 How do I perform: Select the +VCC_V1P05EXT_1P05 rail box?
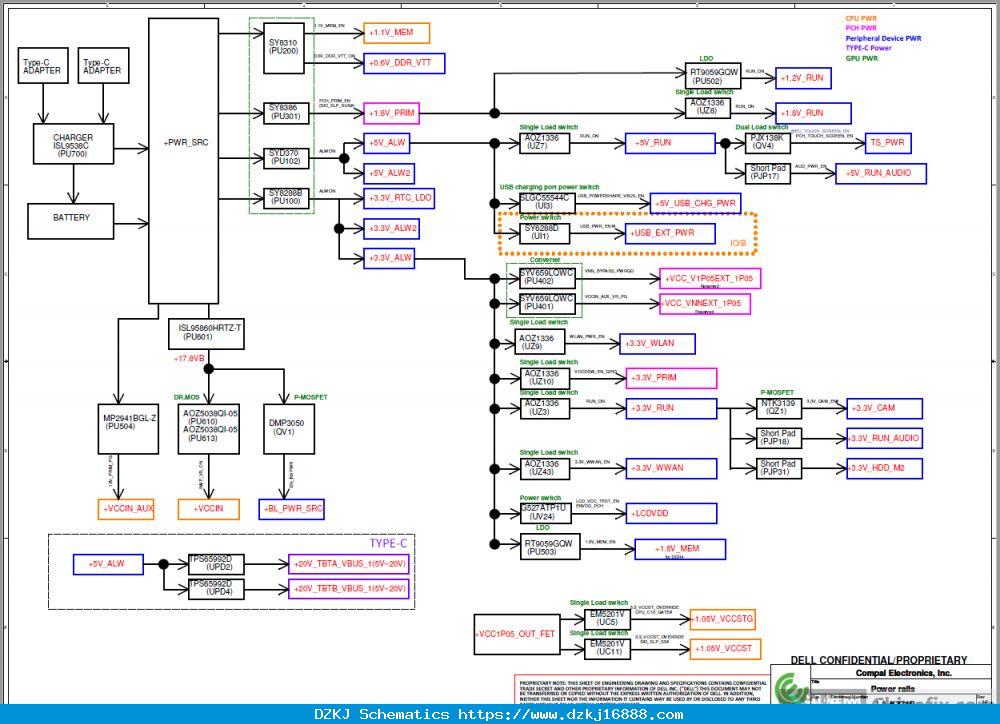click(x=710, y=278)
